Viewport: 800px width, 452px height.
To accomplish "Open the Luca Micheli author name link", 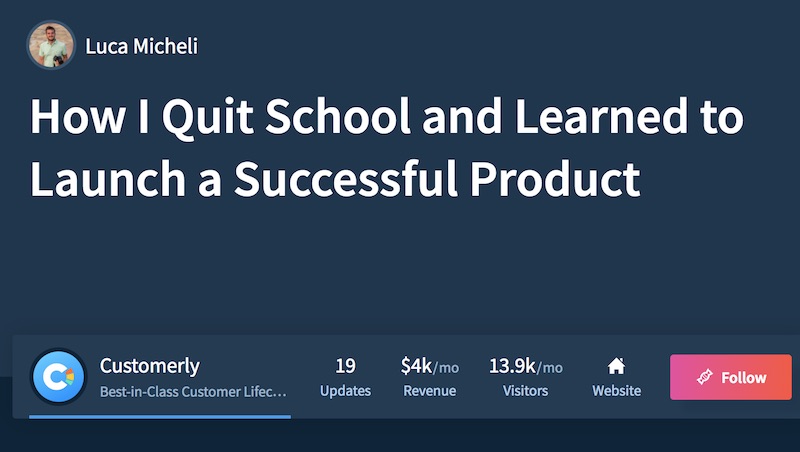I will (x=141, y=46).
